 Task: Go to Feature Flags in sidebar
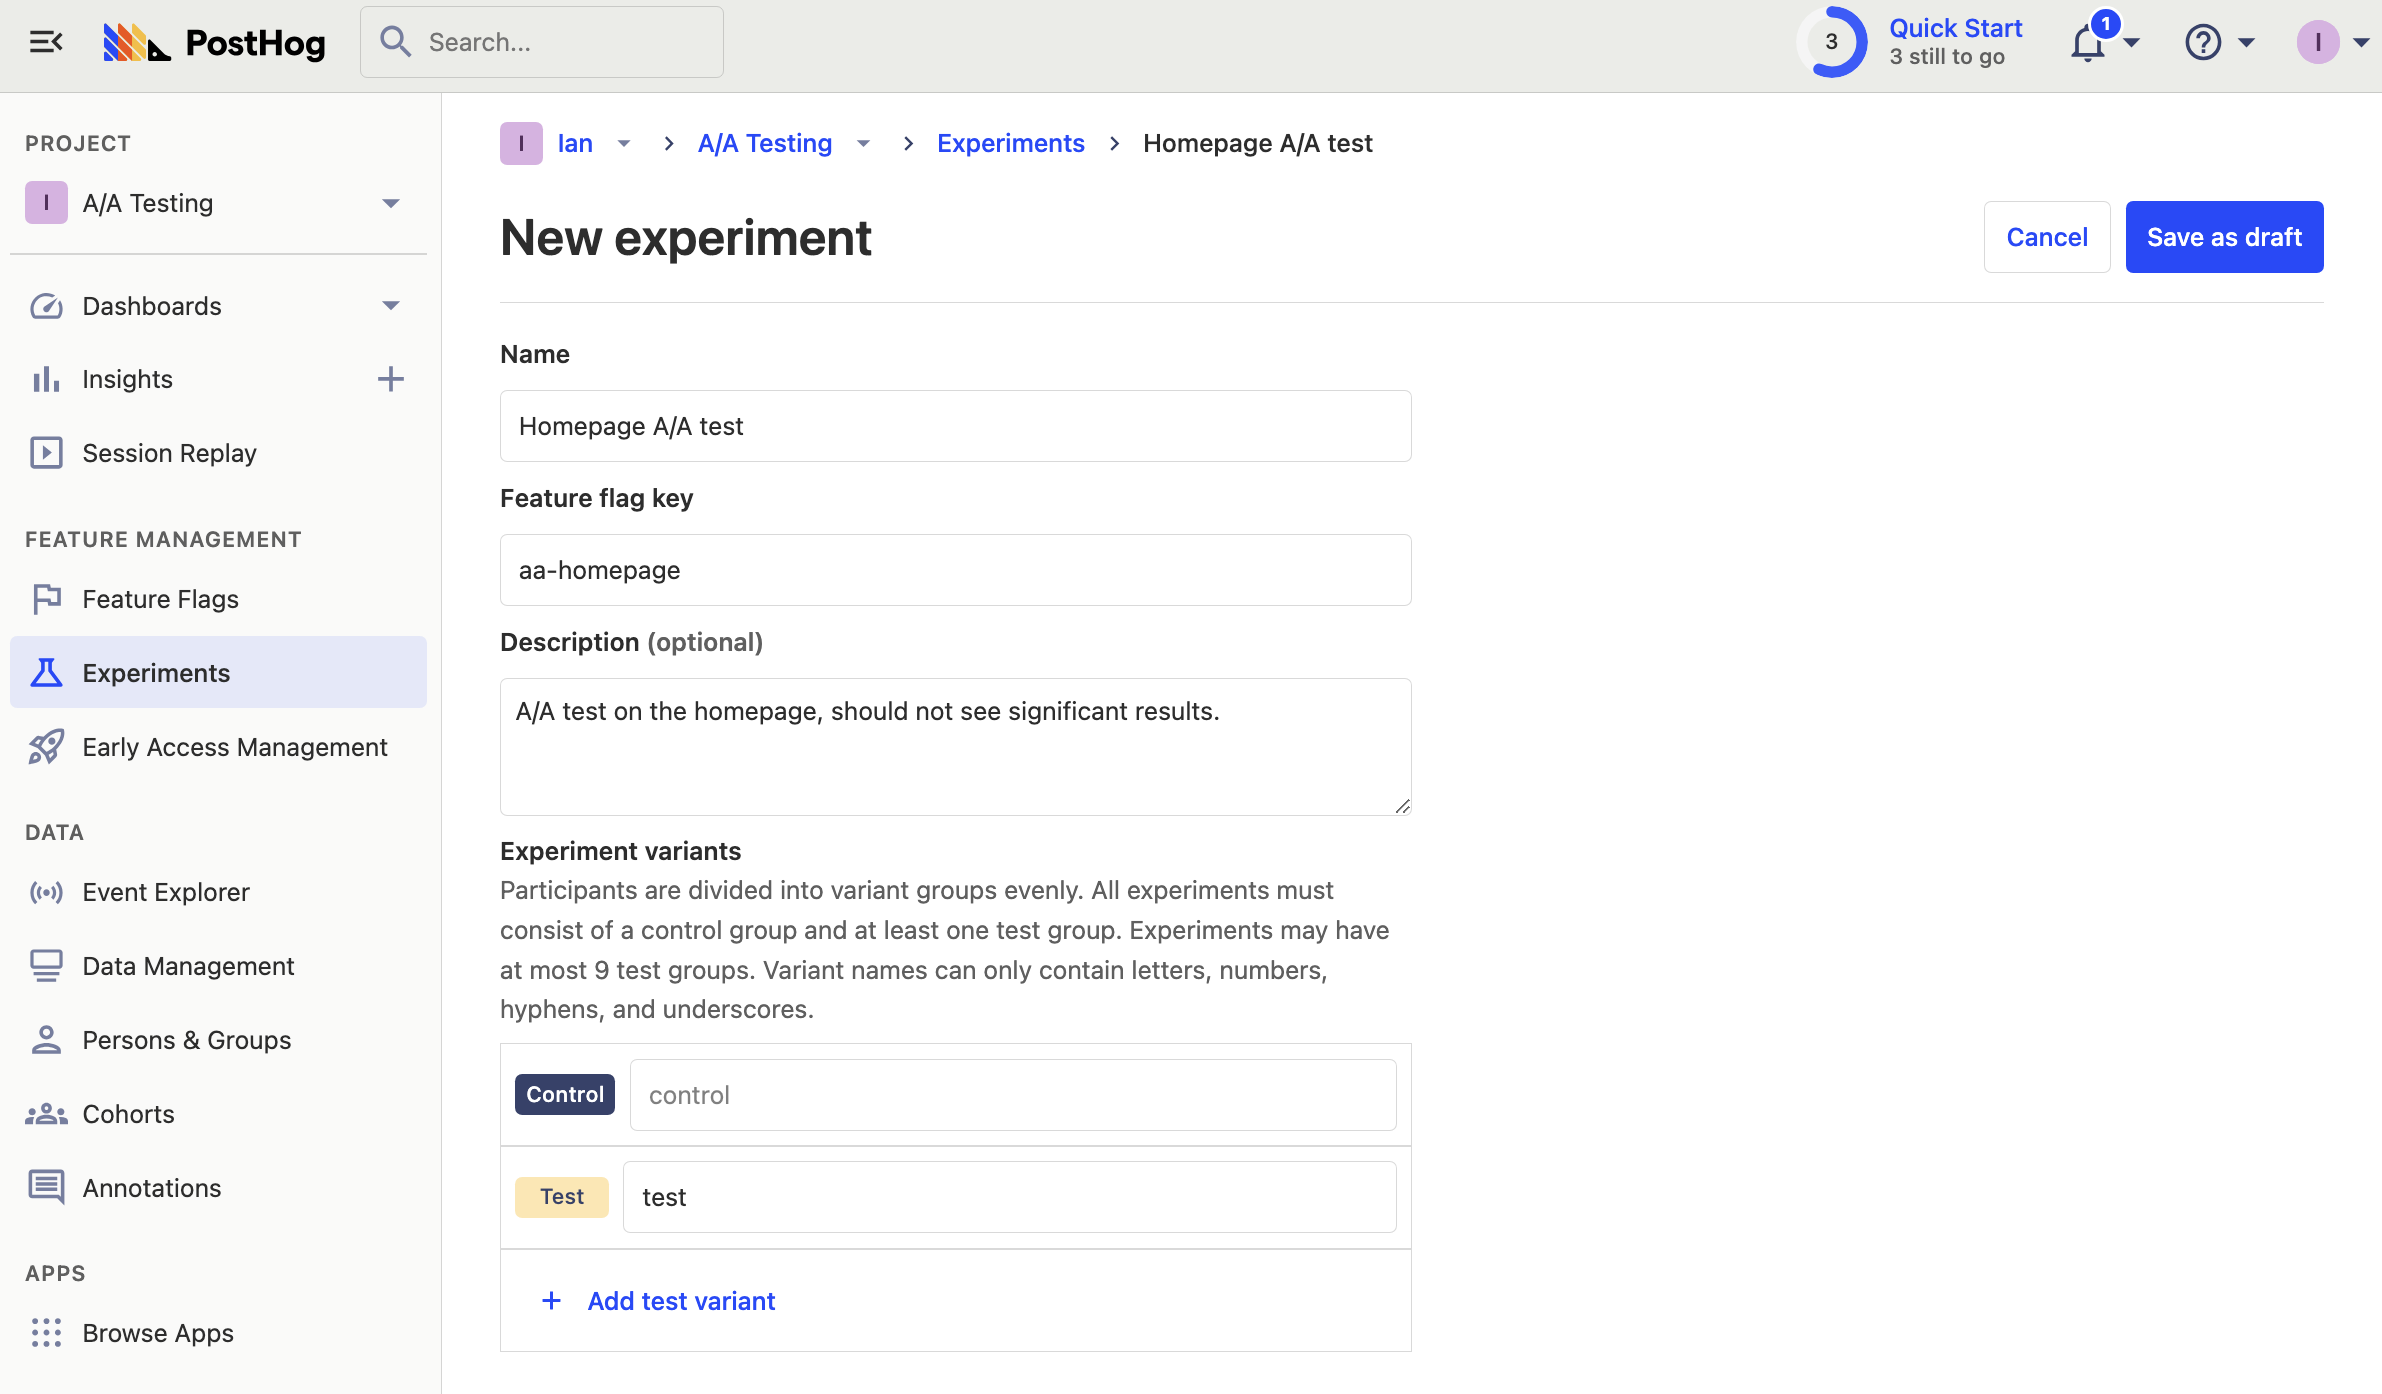tap(160, 599)
